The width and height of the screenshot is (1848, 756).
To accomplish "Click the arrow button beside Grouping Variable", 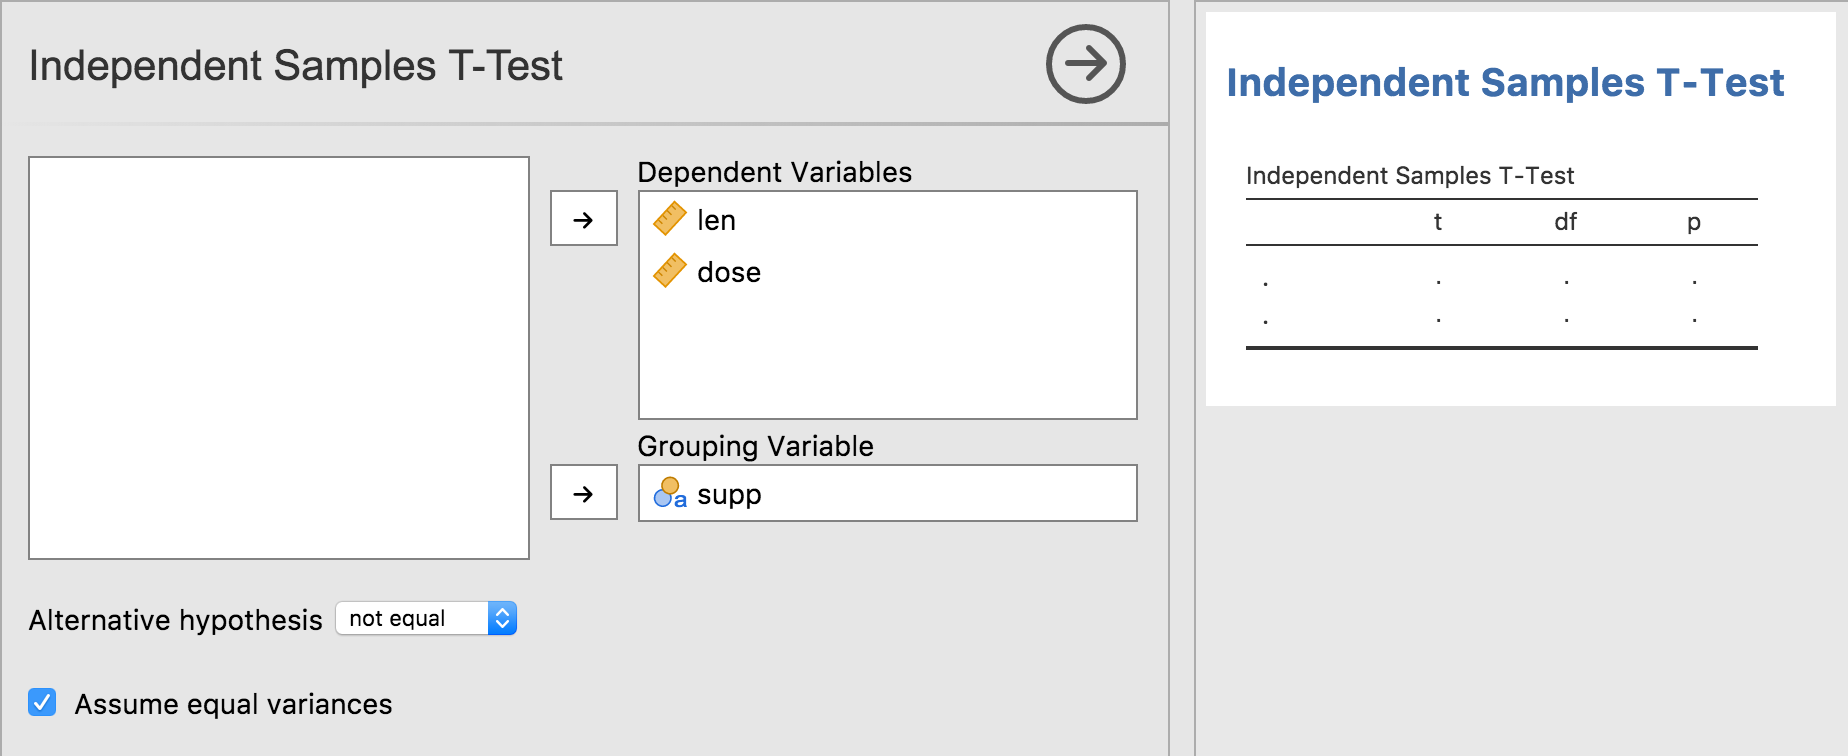I will tap(583, 493).
